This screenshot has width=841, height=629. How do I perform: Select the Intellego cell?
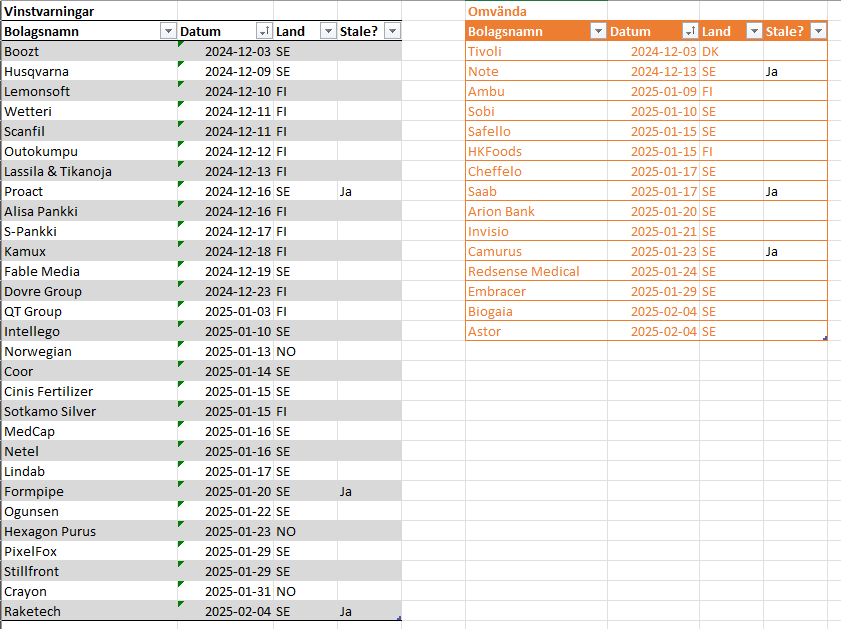[x=90, y=331]
